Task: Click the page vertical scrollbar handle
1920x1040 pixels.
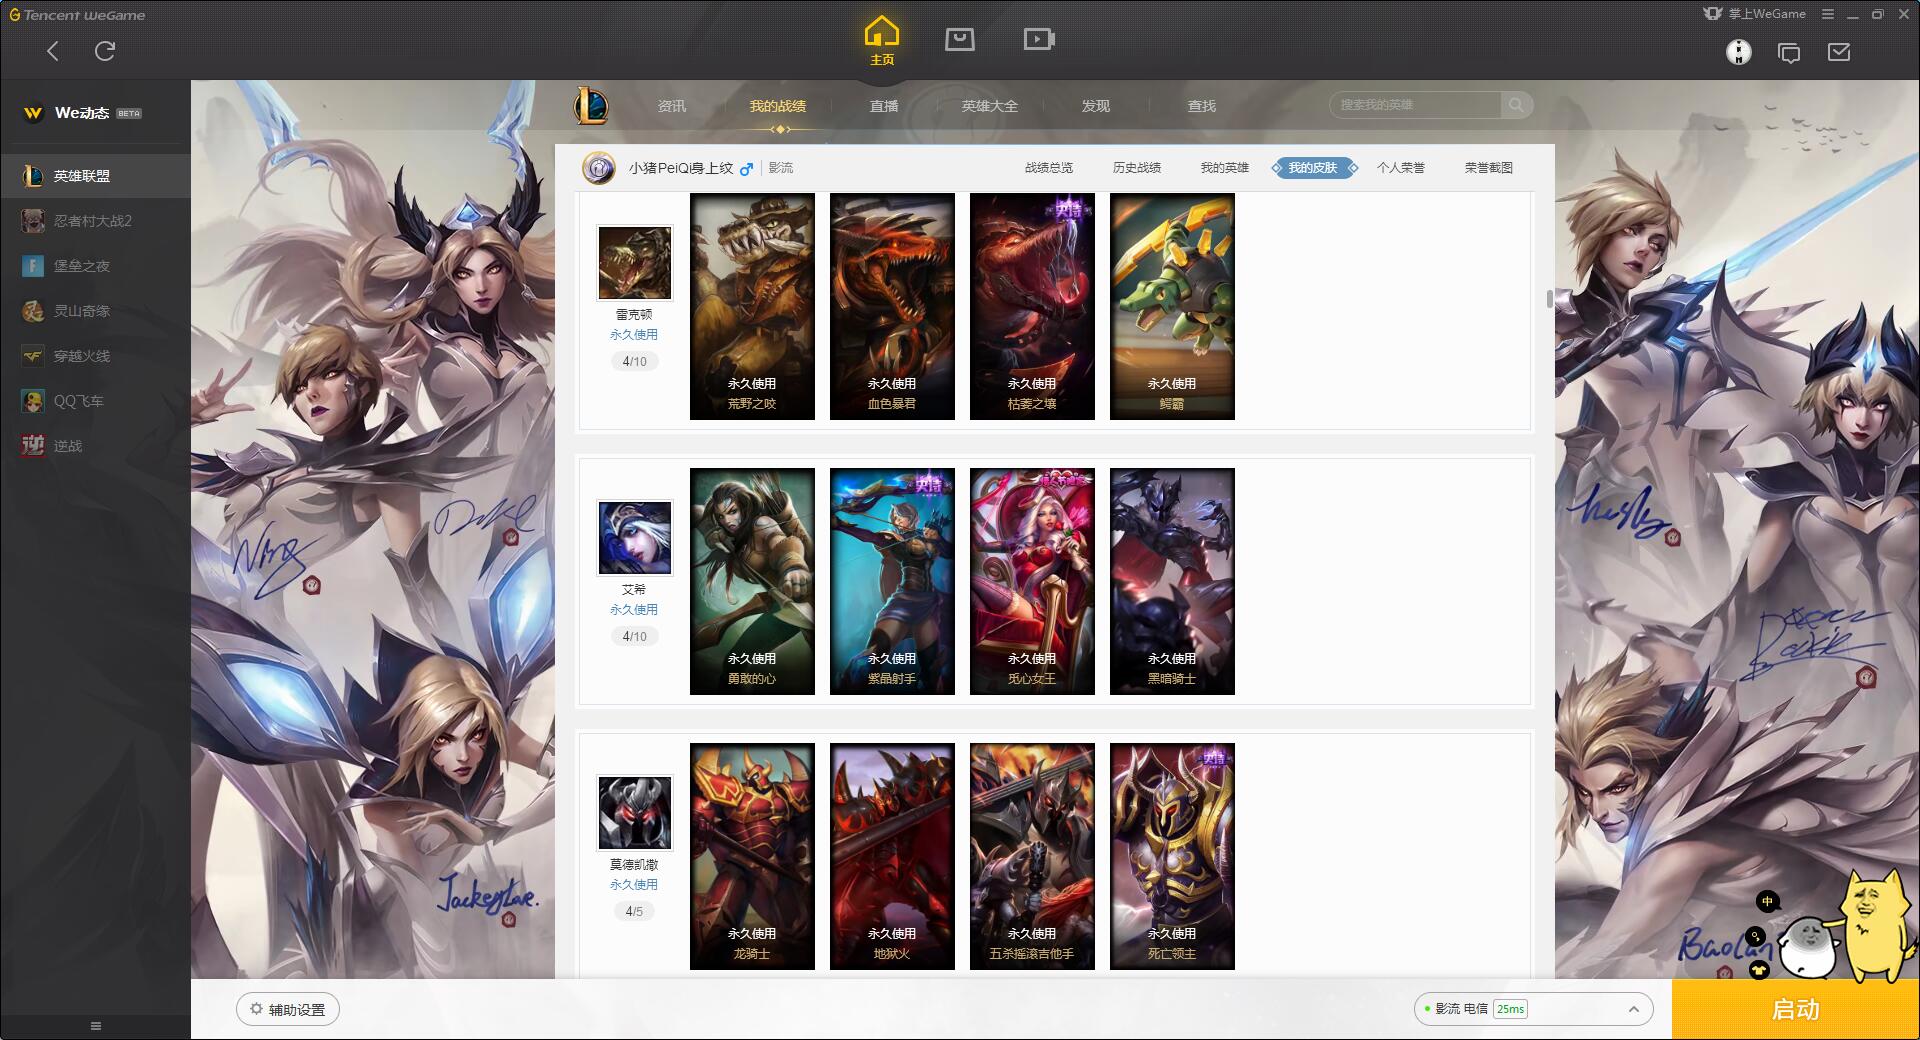Action: click(x=1549, y=299)
